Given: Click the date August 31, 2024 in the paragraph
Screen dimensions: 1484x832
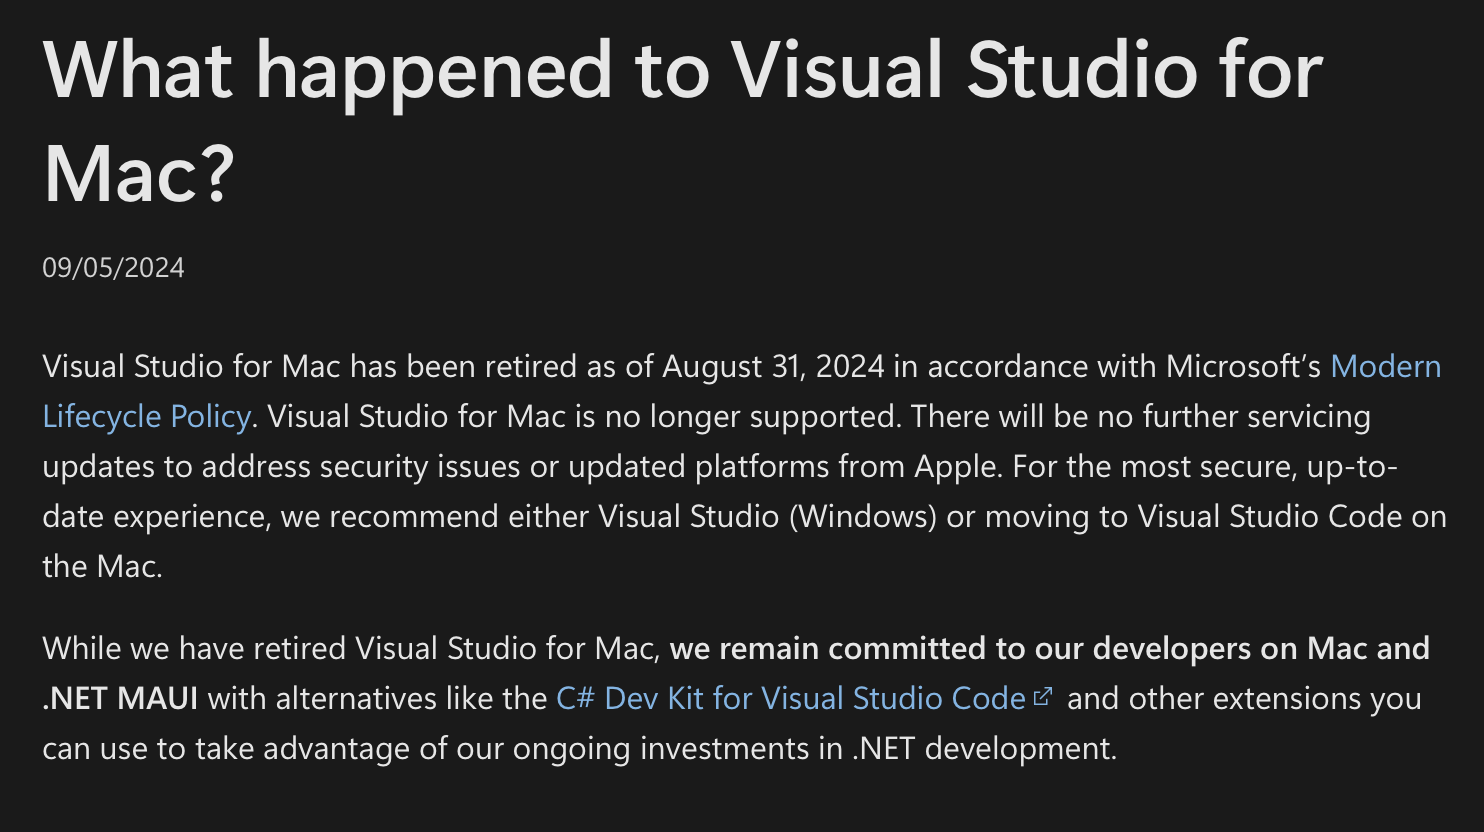Looking at the screenshot, I should point(774,367).
